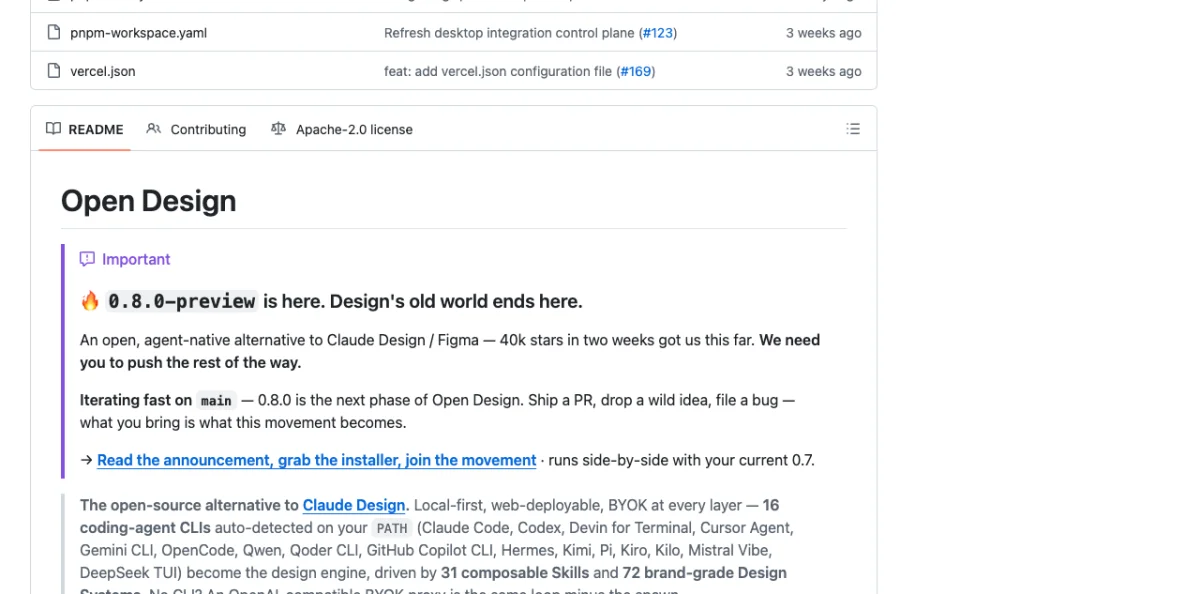The image size is (1200, 594).
Task: Click the 'Iterating fast on' bold text
Action: click(136, 400)
